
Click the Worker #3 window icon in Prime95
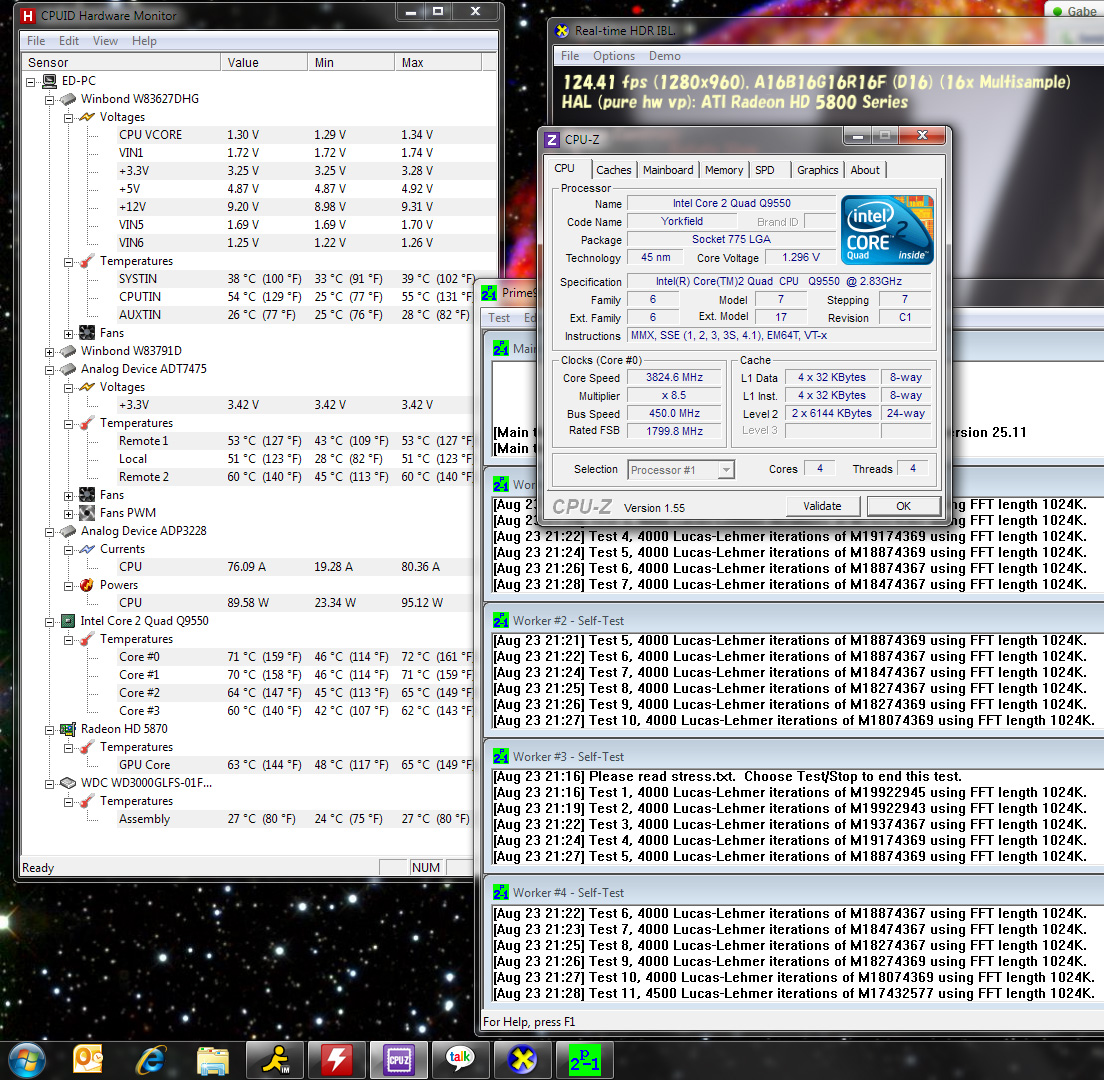501,757
